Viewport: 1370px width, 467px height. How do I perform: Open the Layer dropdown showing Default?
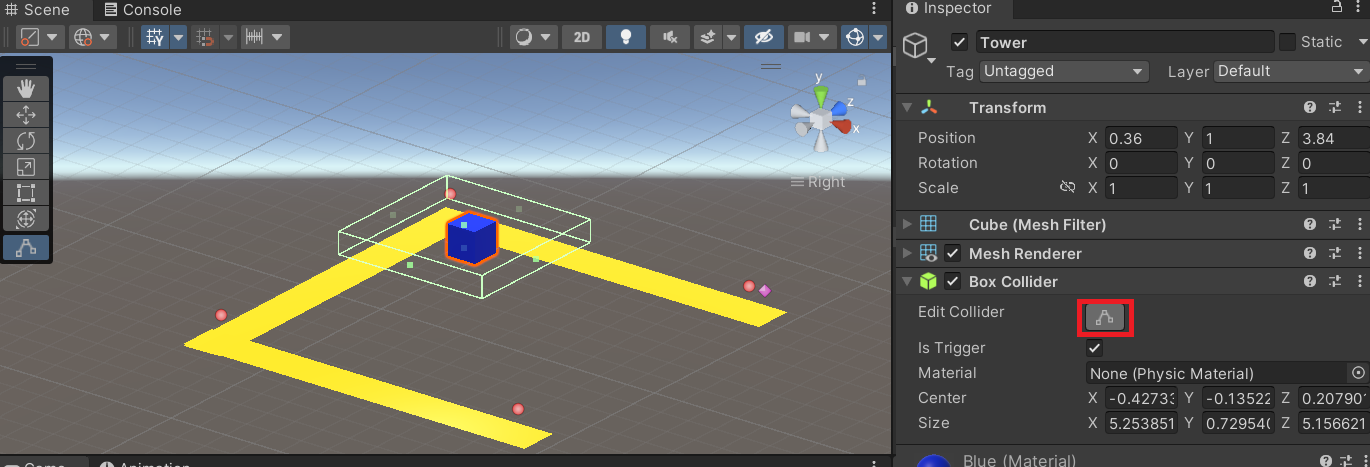[x=1291, y=71]
